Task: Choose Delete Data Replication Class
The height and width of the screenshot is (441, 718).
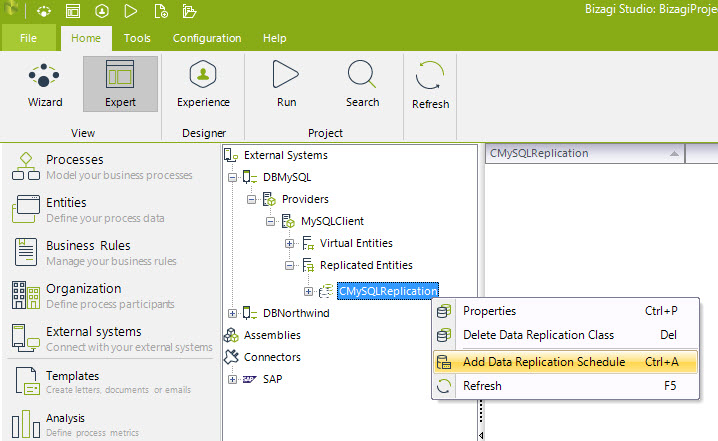Action: coord(566,335)
